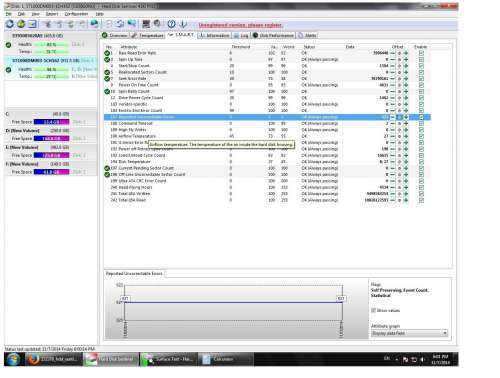Click the Reported Uncorrectable Errors graph tab
This screenshot has height=378, width=500.
tap(134, 273)
